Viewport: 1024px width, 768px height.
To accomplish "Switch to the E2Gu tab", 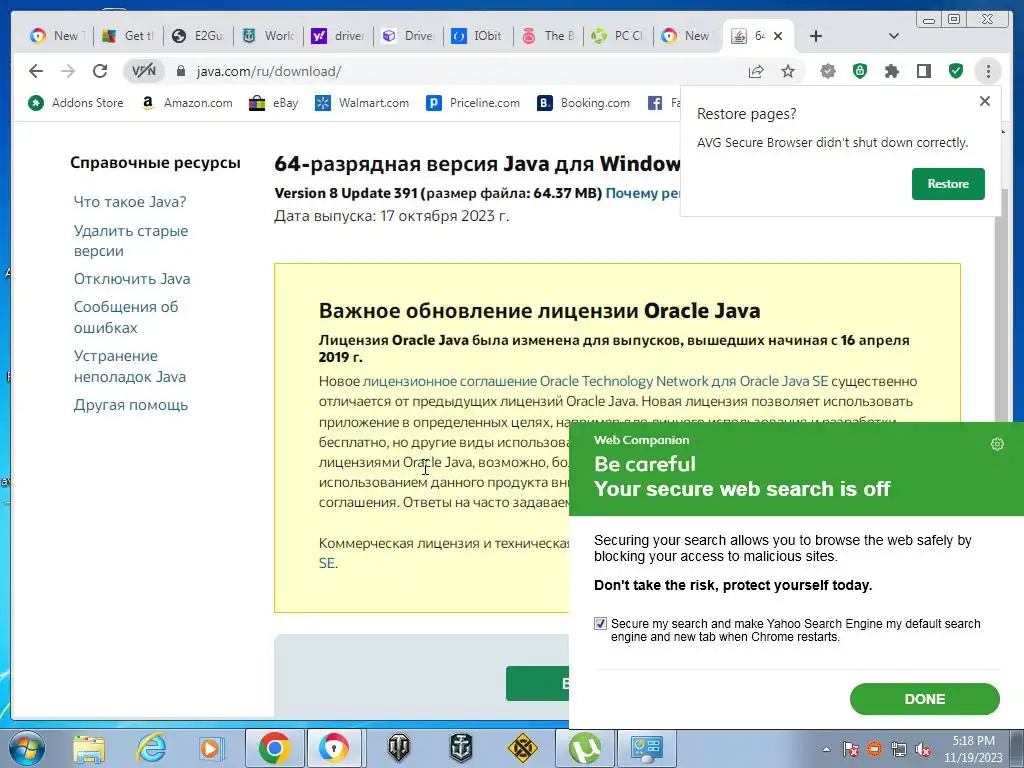I will coord(199,36).
